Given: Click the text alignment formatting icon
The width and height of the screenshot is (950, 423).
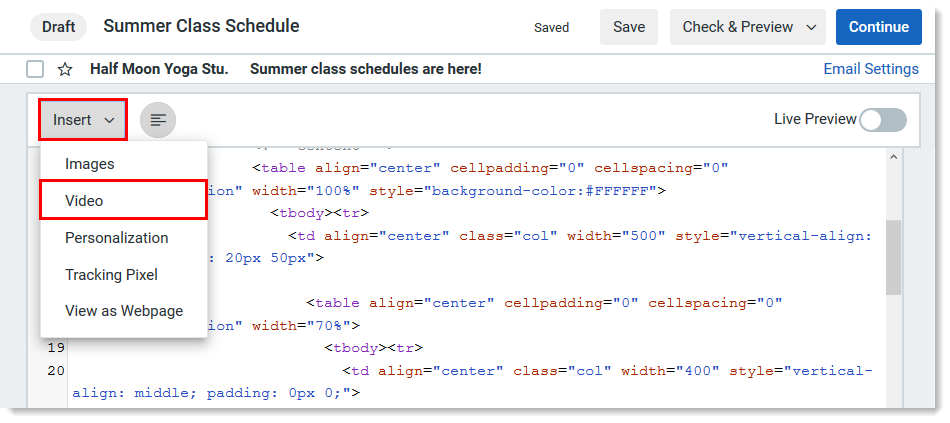Looking at the screenshot, I should coord(158,120).
